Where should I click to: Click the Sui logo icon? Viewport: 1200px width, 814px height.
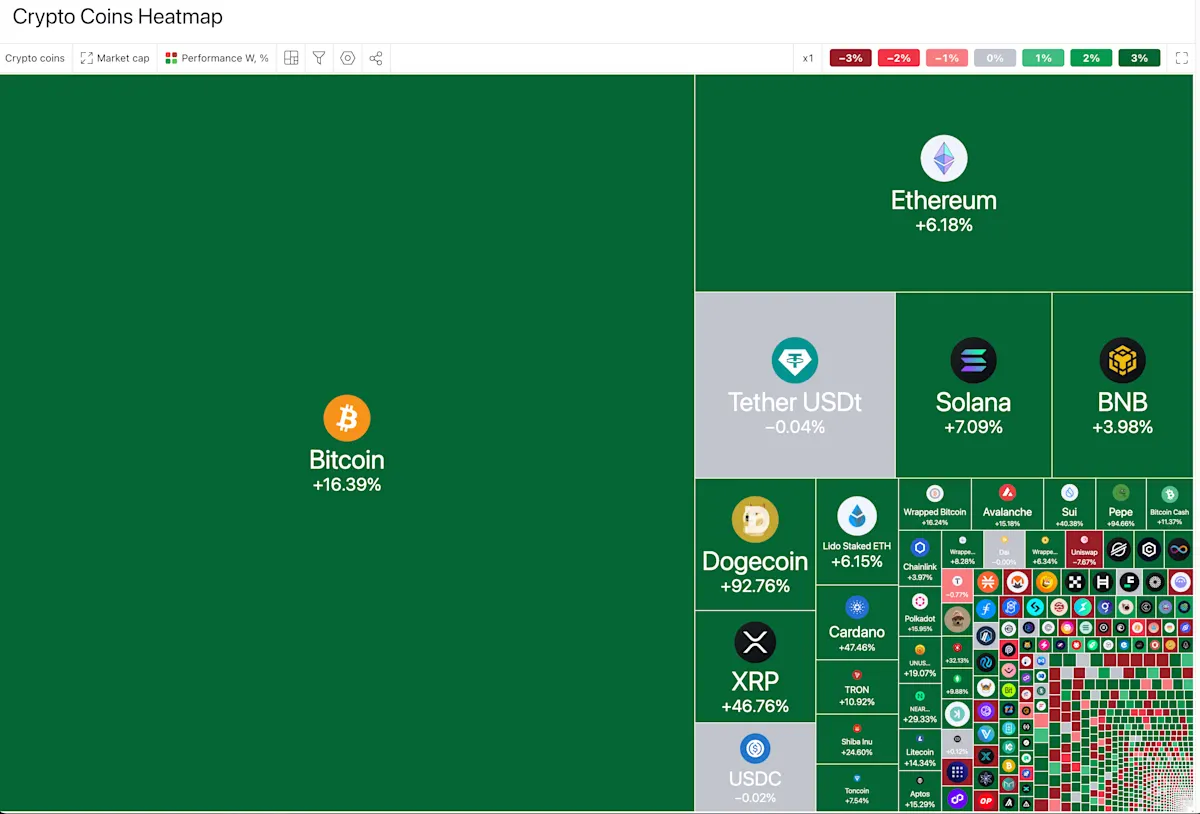point(1069,493)
